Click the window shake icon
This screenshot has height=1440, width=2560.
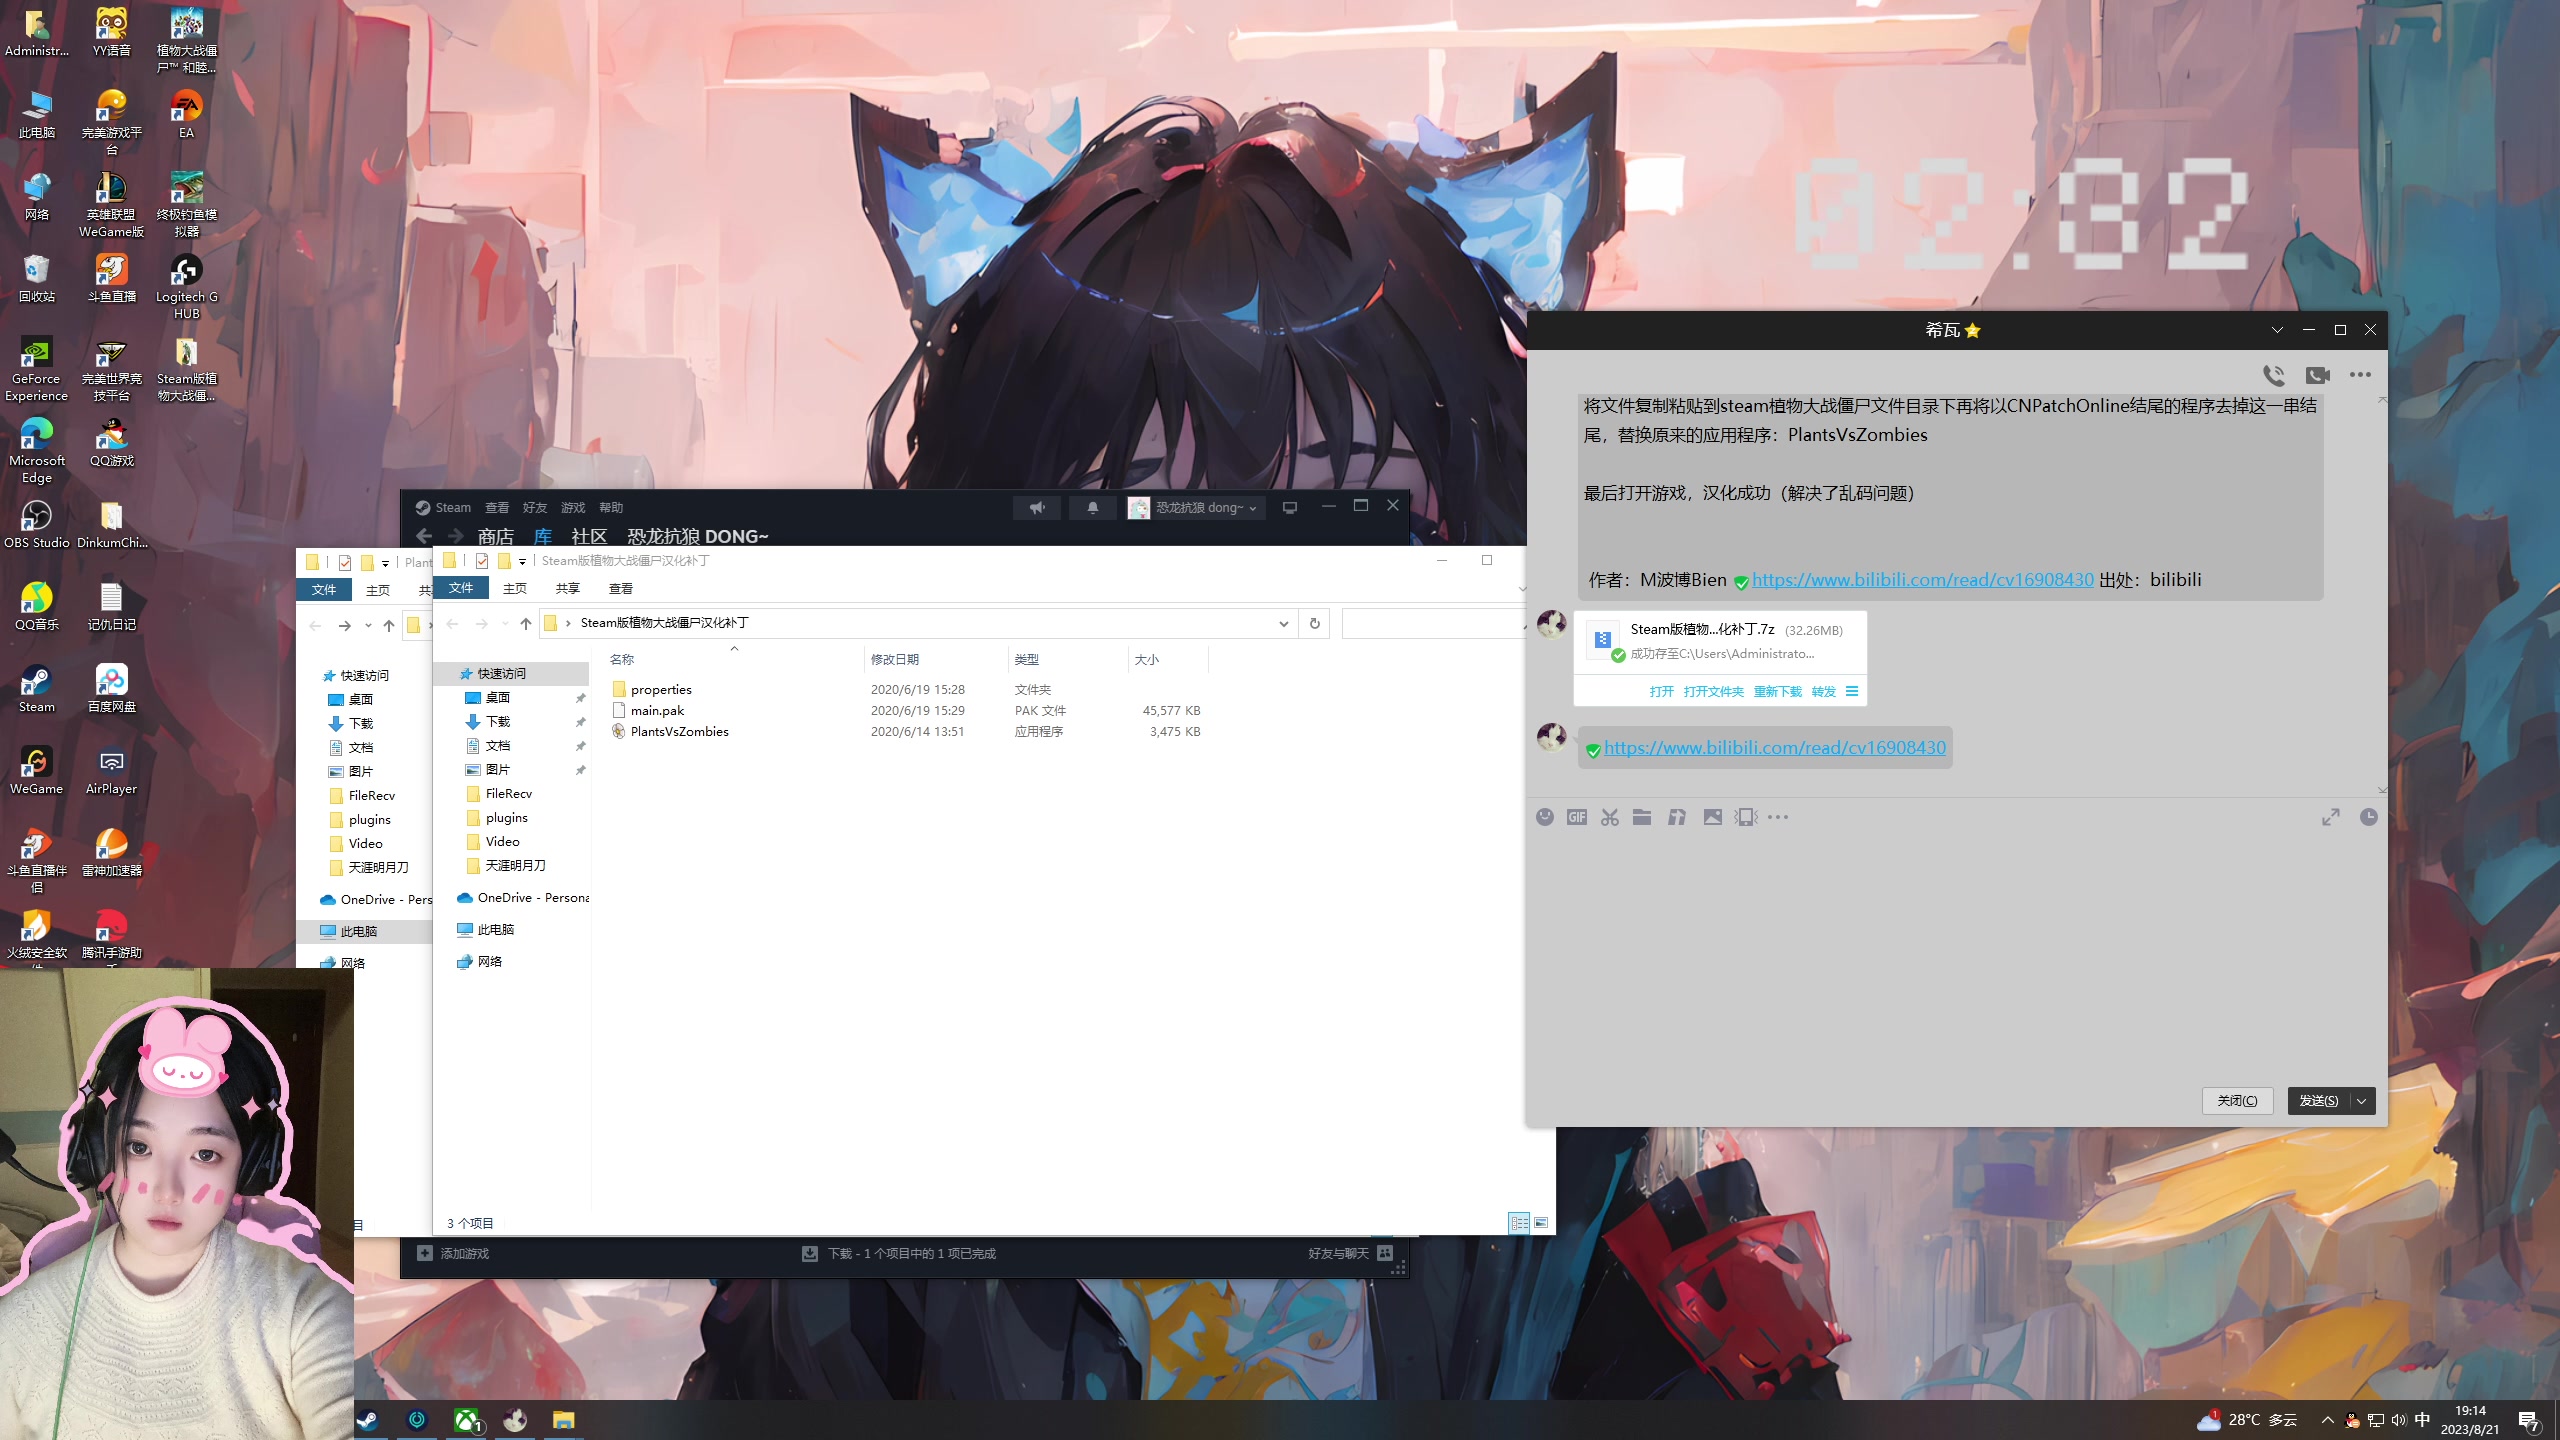coord(1746,817)
